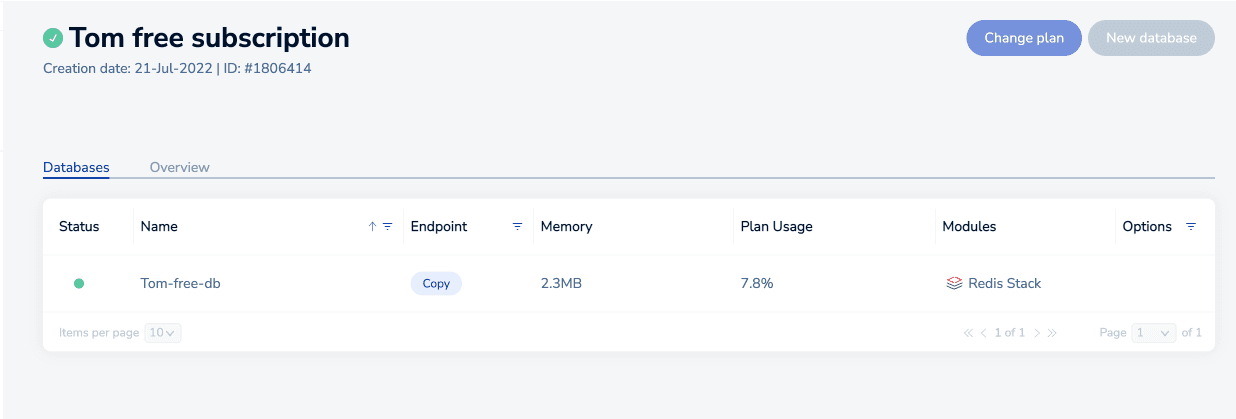Click the Tom-free-db green status dot
The height and width of the screenshot is (419, 1236).
pos(79,284)
